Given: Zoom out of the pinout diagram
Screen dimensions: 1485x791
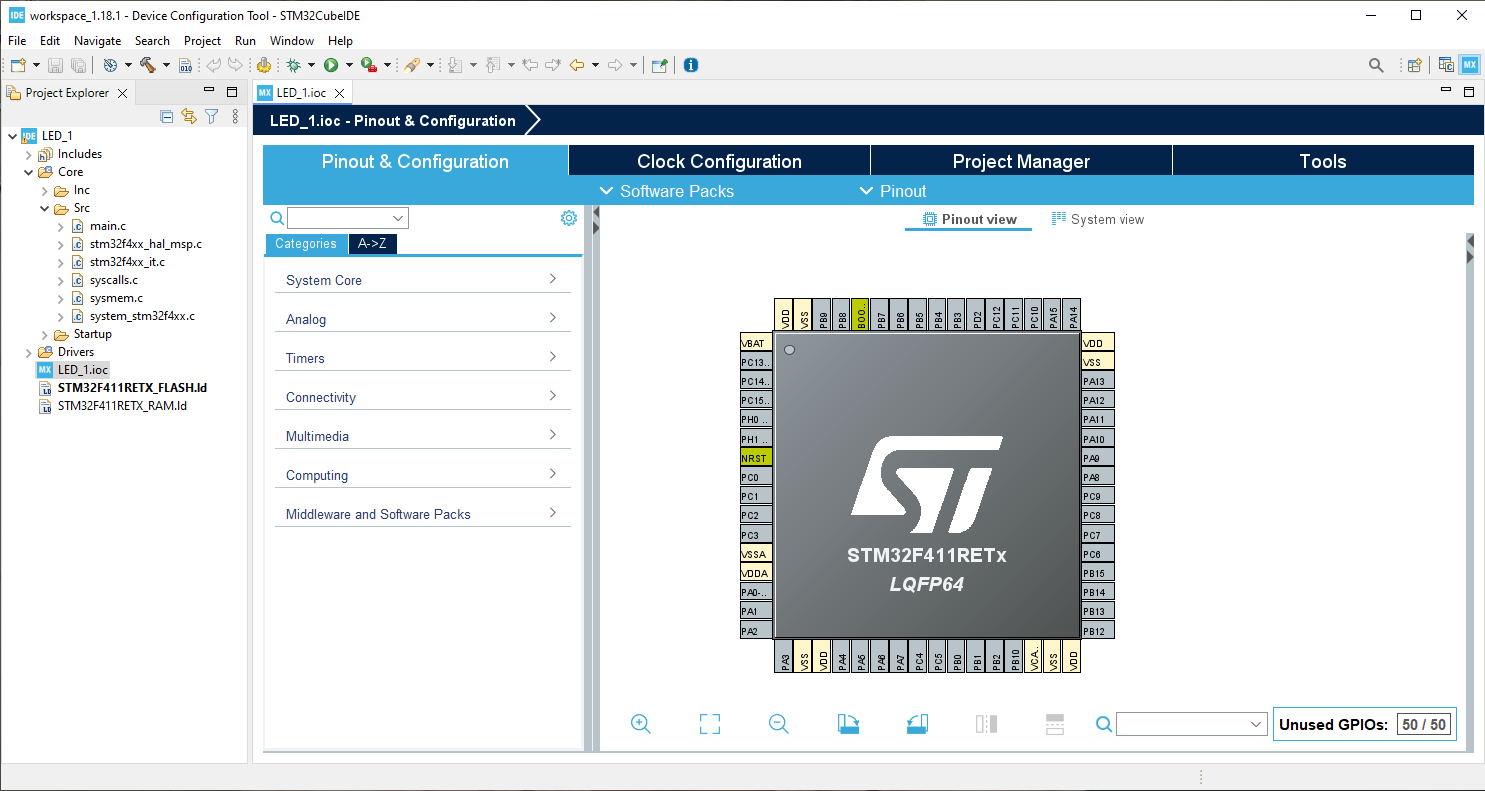Looking at the screenshot, I should [x=779, y=723].
